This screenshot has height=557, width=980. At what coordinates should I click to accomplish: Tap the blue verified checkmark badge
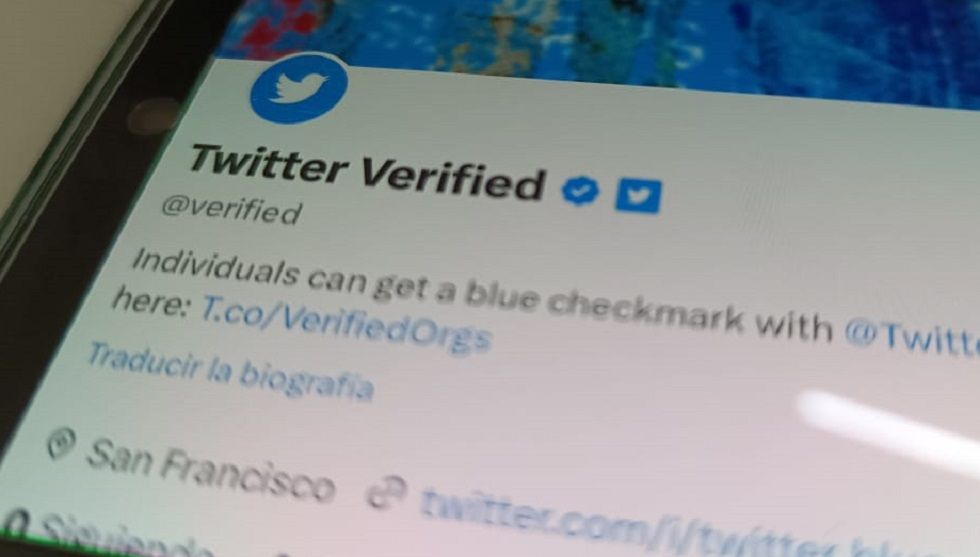point(580,190)
